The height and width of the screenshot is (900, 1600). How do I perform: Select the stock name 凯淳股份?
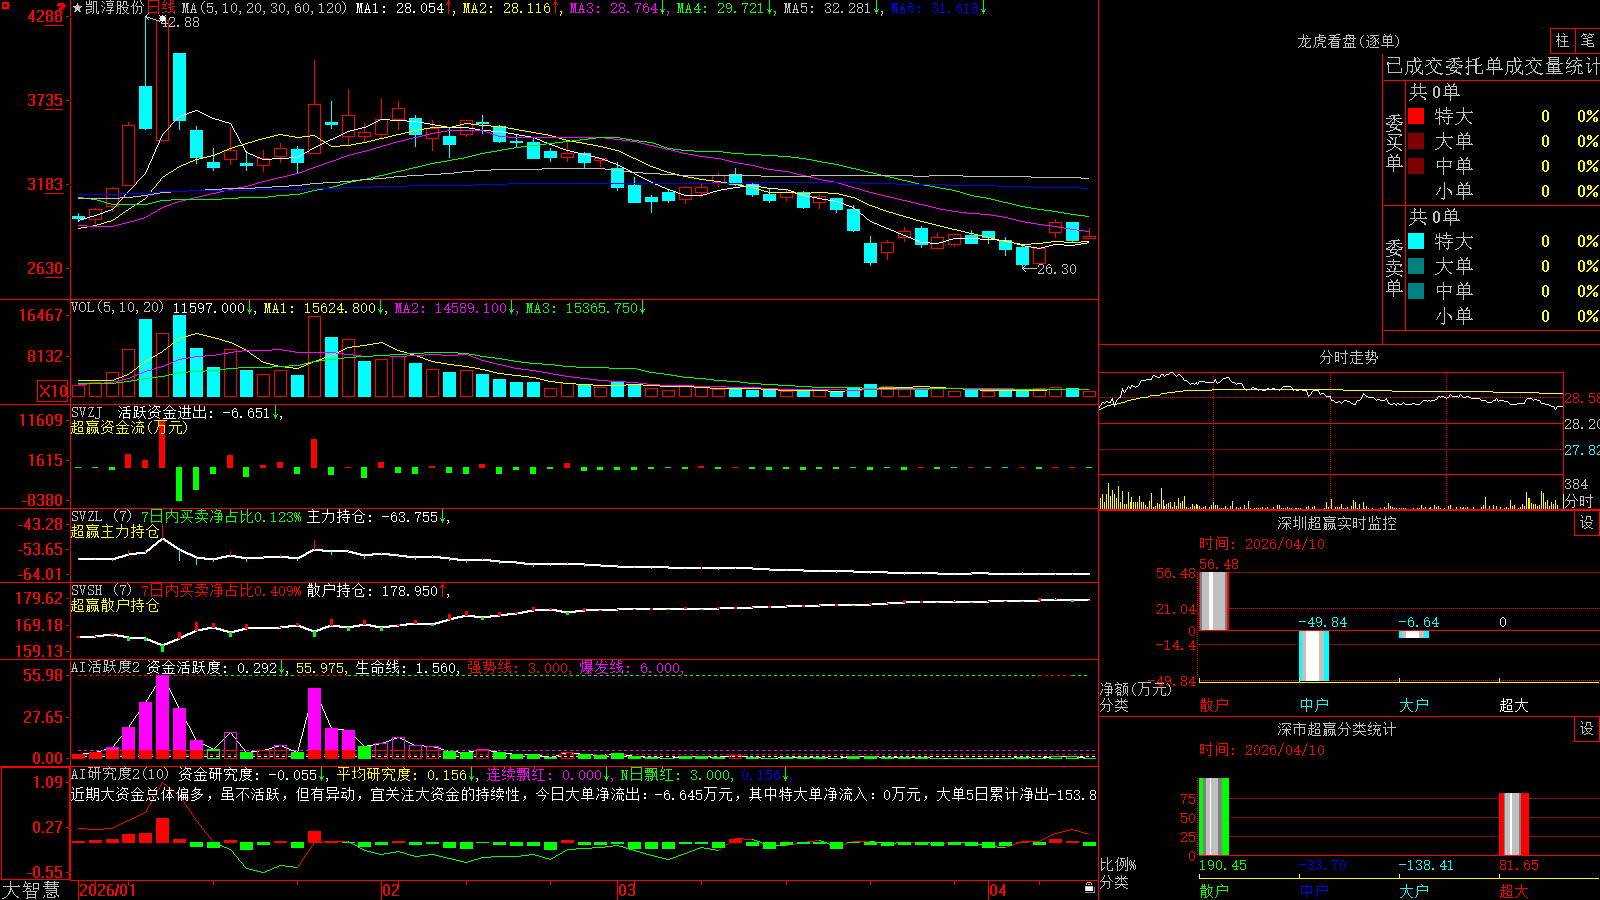pos(114,8)
